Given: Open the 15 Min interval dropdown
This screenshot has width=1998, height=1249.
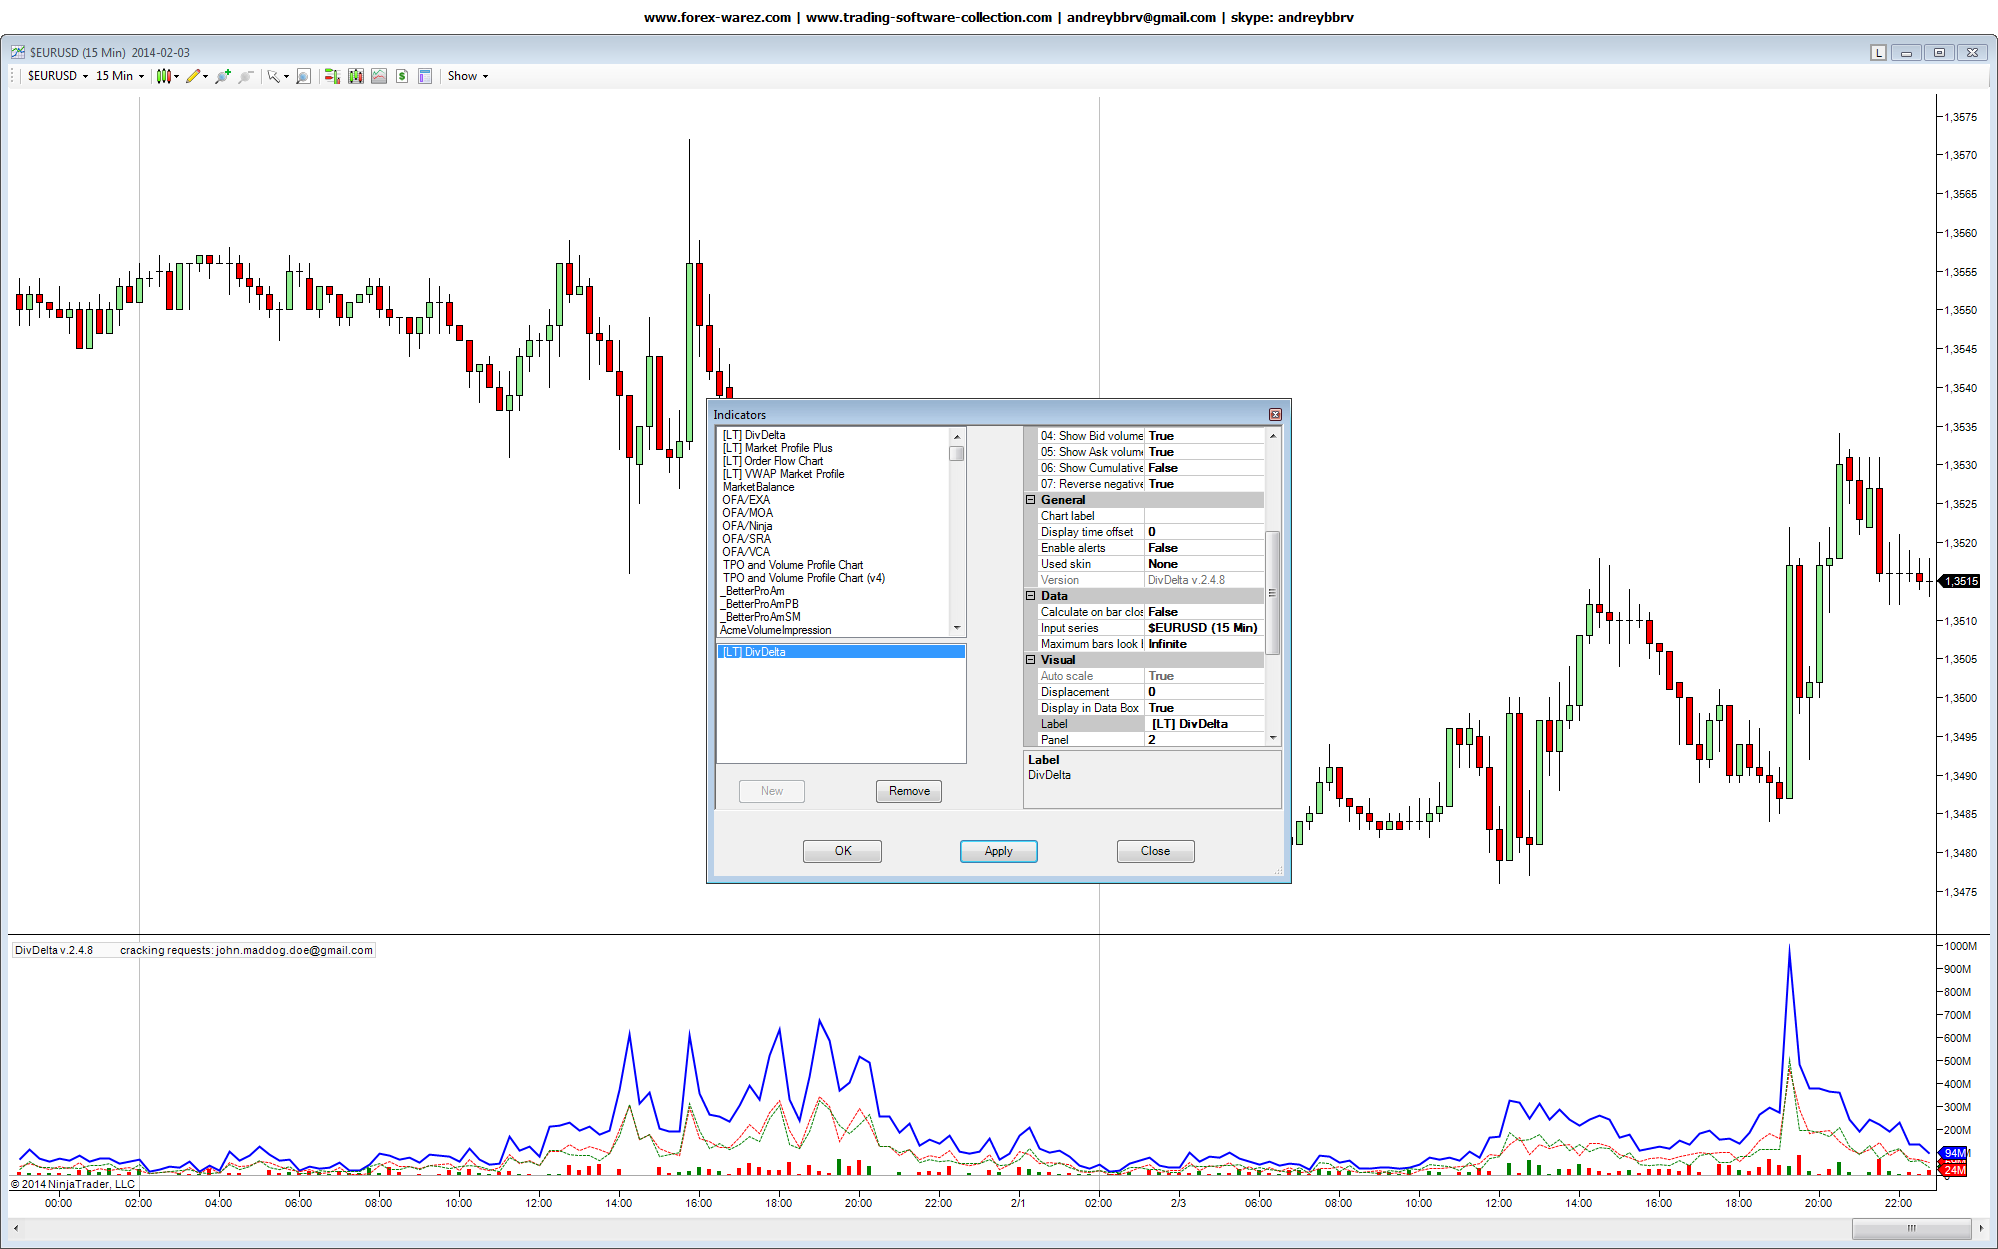Looking at the screenshot, I should tap(120, 76).
